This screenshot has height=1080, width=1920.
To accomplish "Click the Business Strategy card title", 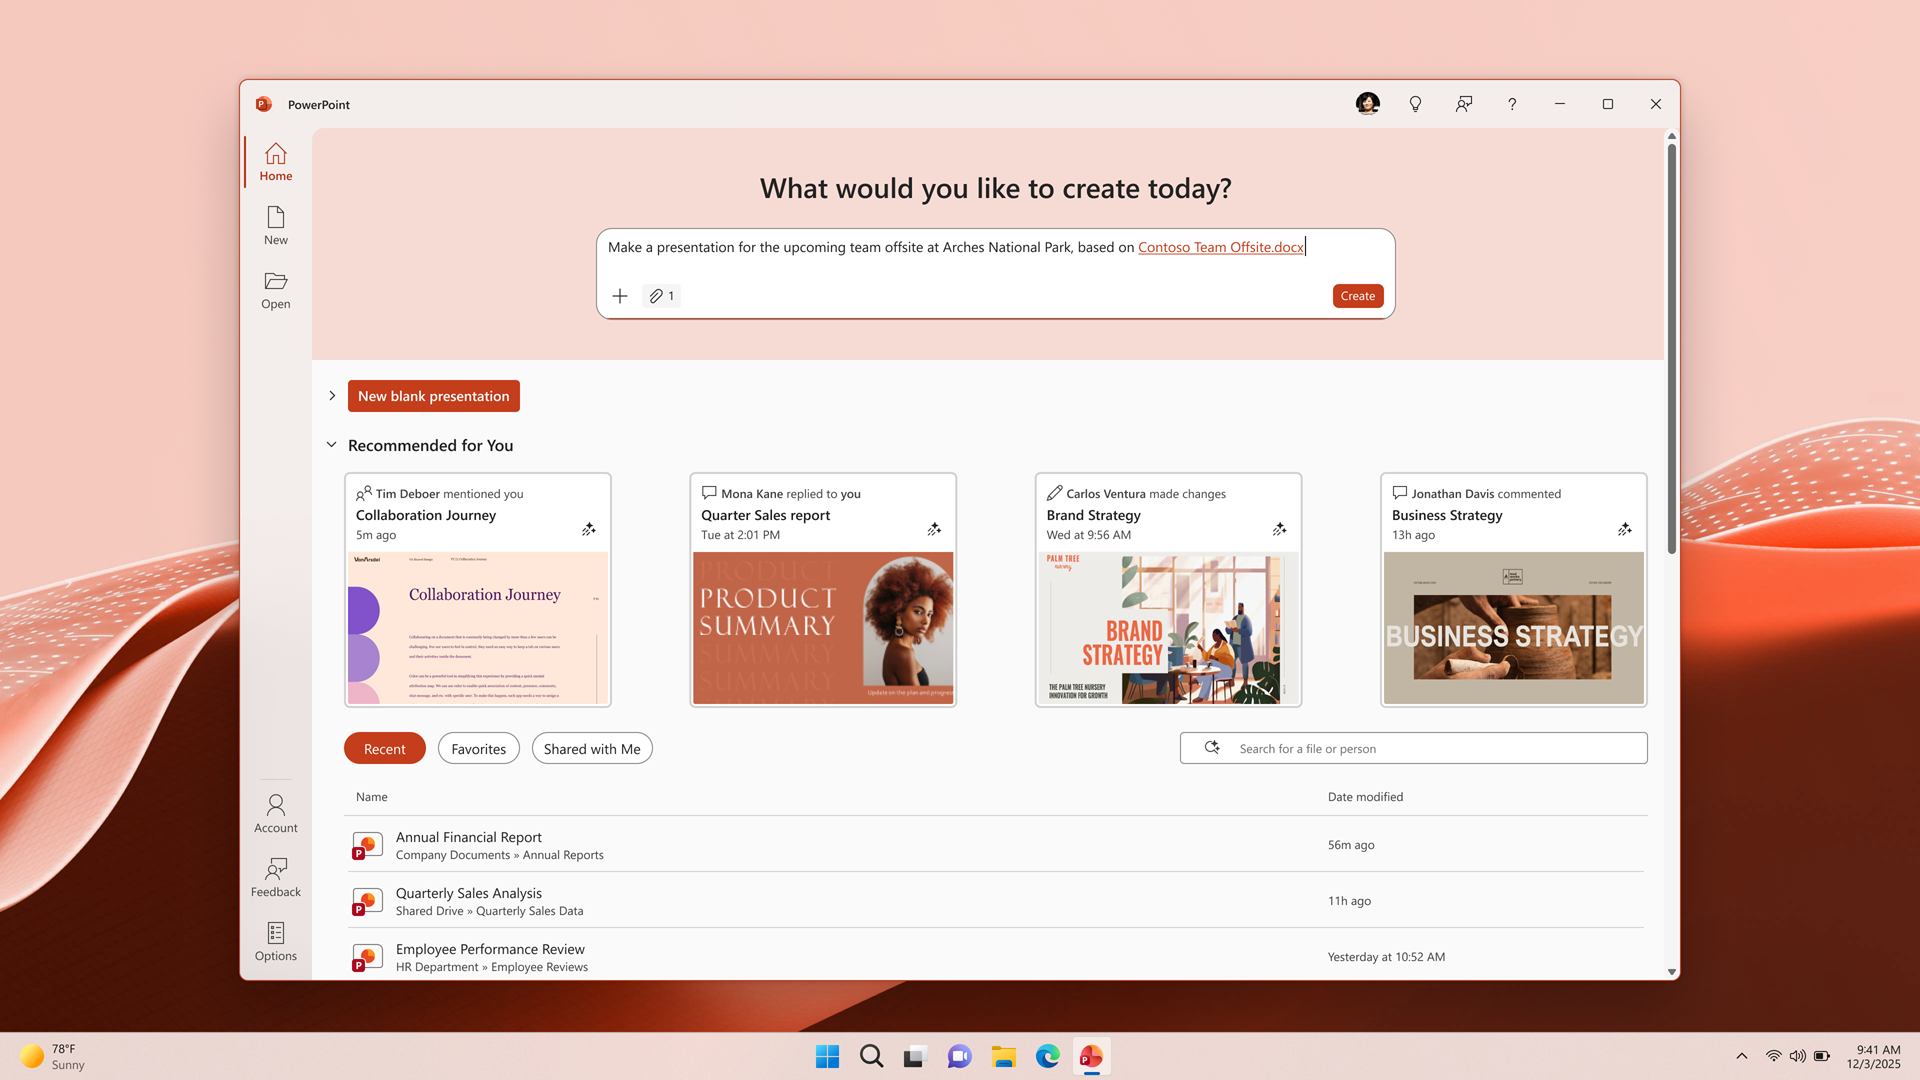I will (1447, 515).
